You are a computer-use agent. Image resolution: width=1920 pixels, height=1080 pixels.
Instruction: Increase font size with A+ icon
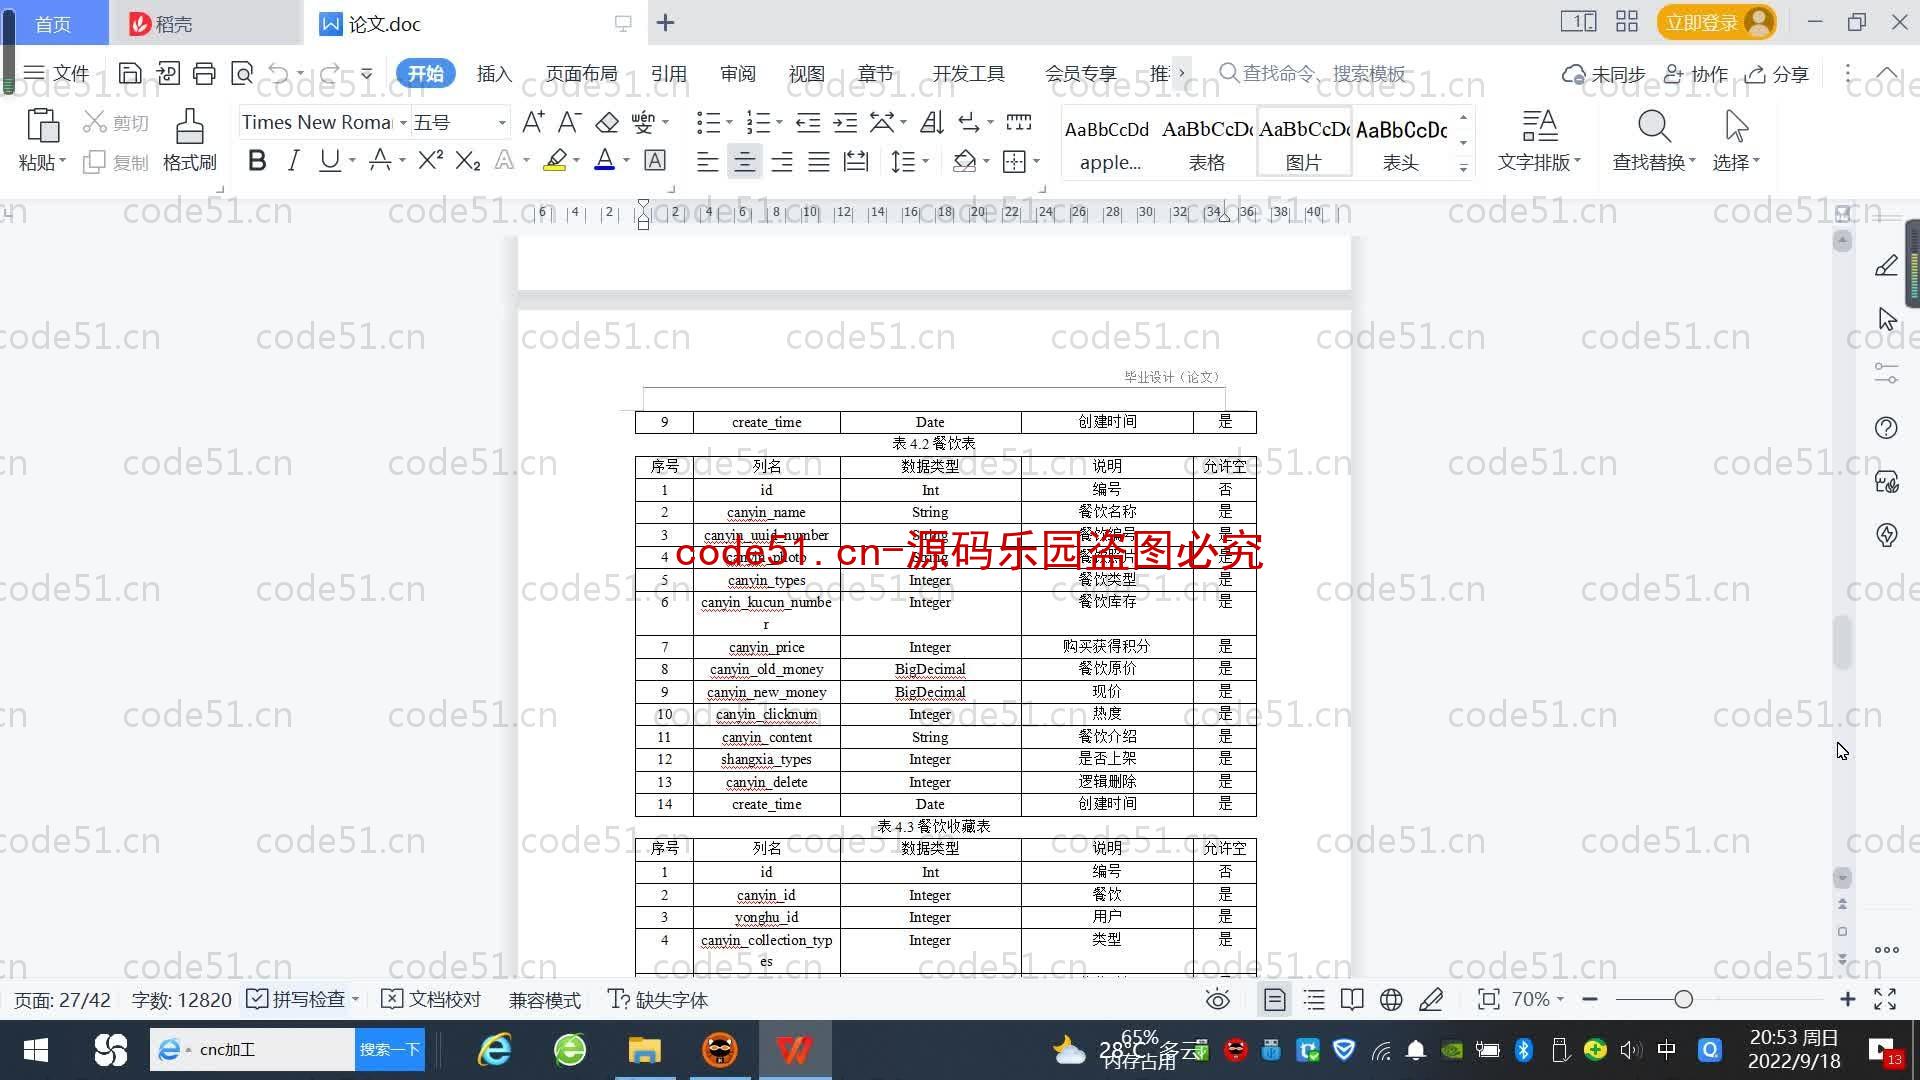(533, 122)
